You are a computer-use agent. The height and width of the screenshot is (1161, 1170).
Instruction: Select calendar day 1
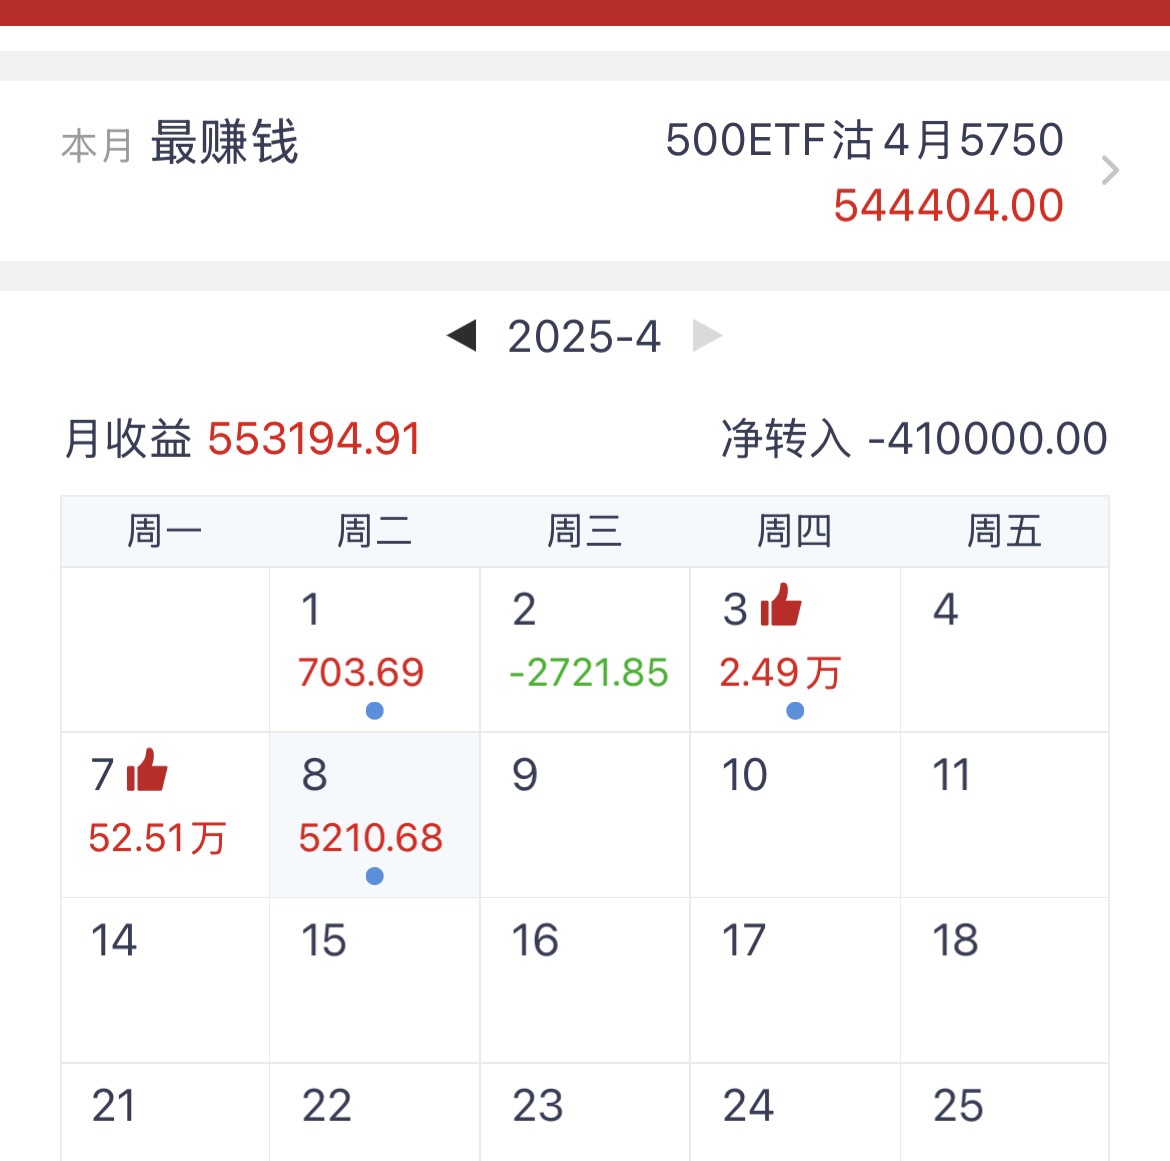tap(375, 649)
